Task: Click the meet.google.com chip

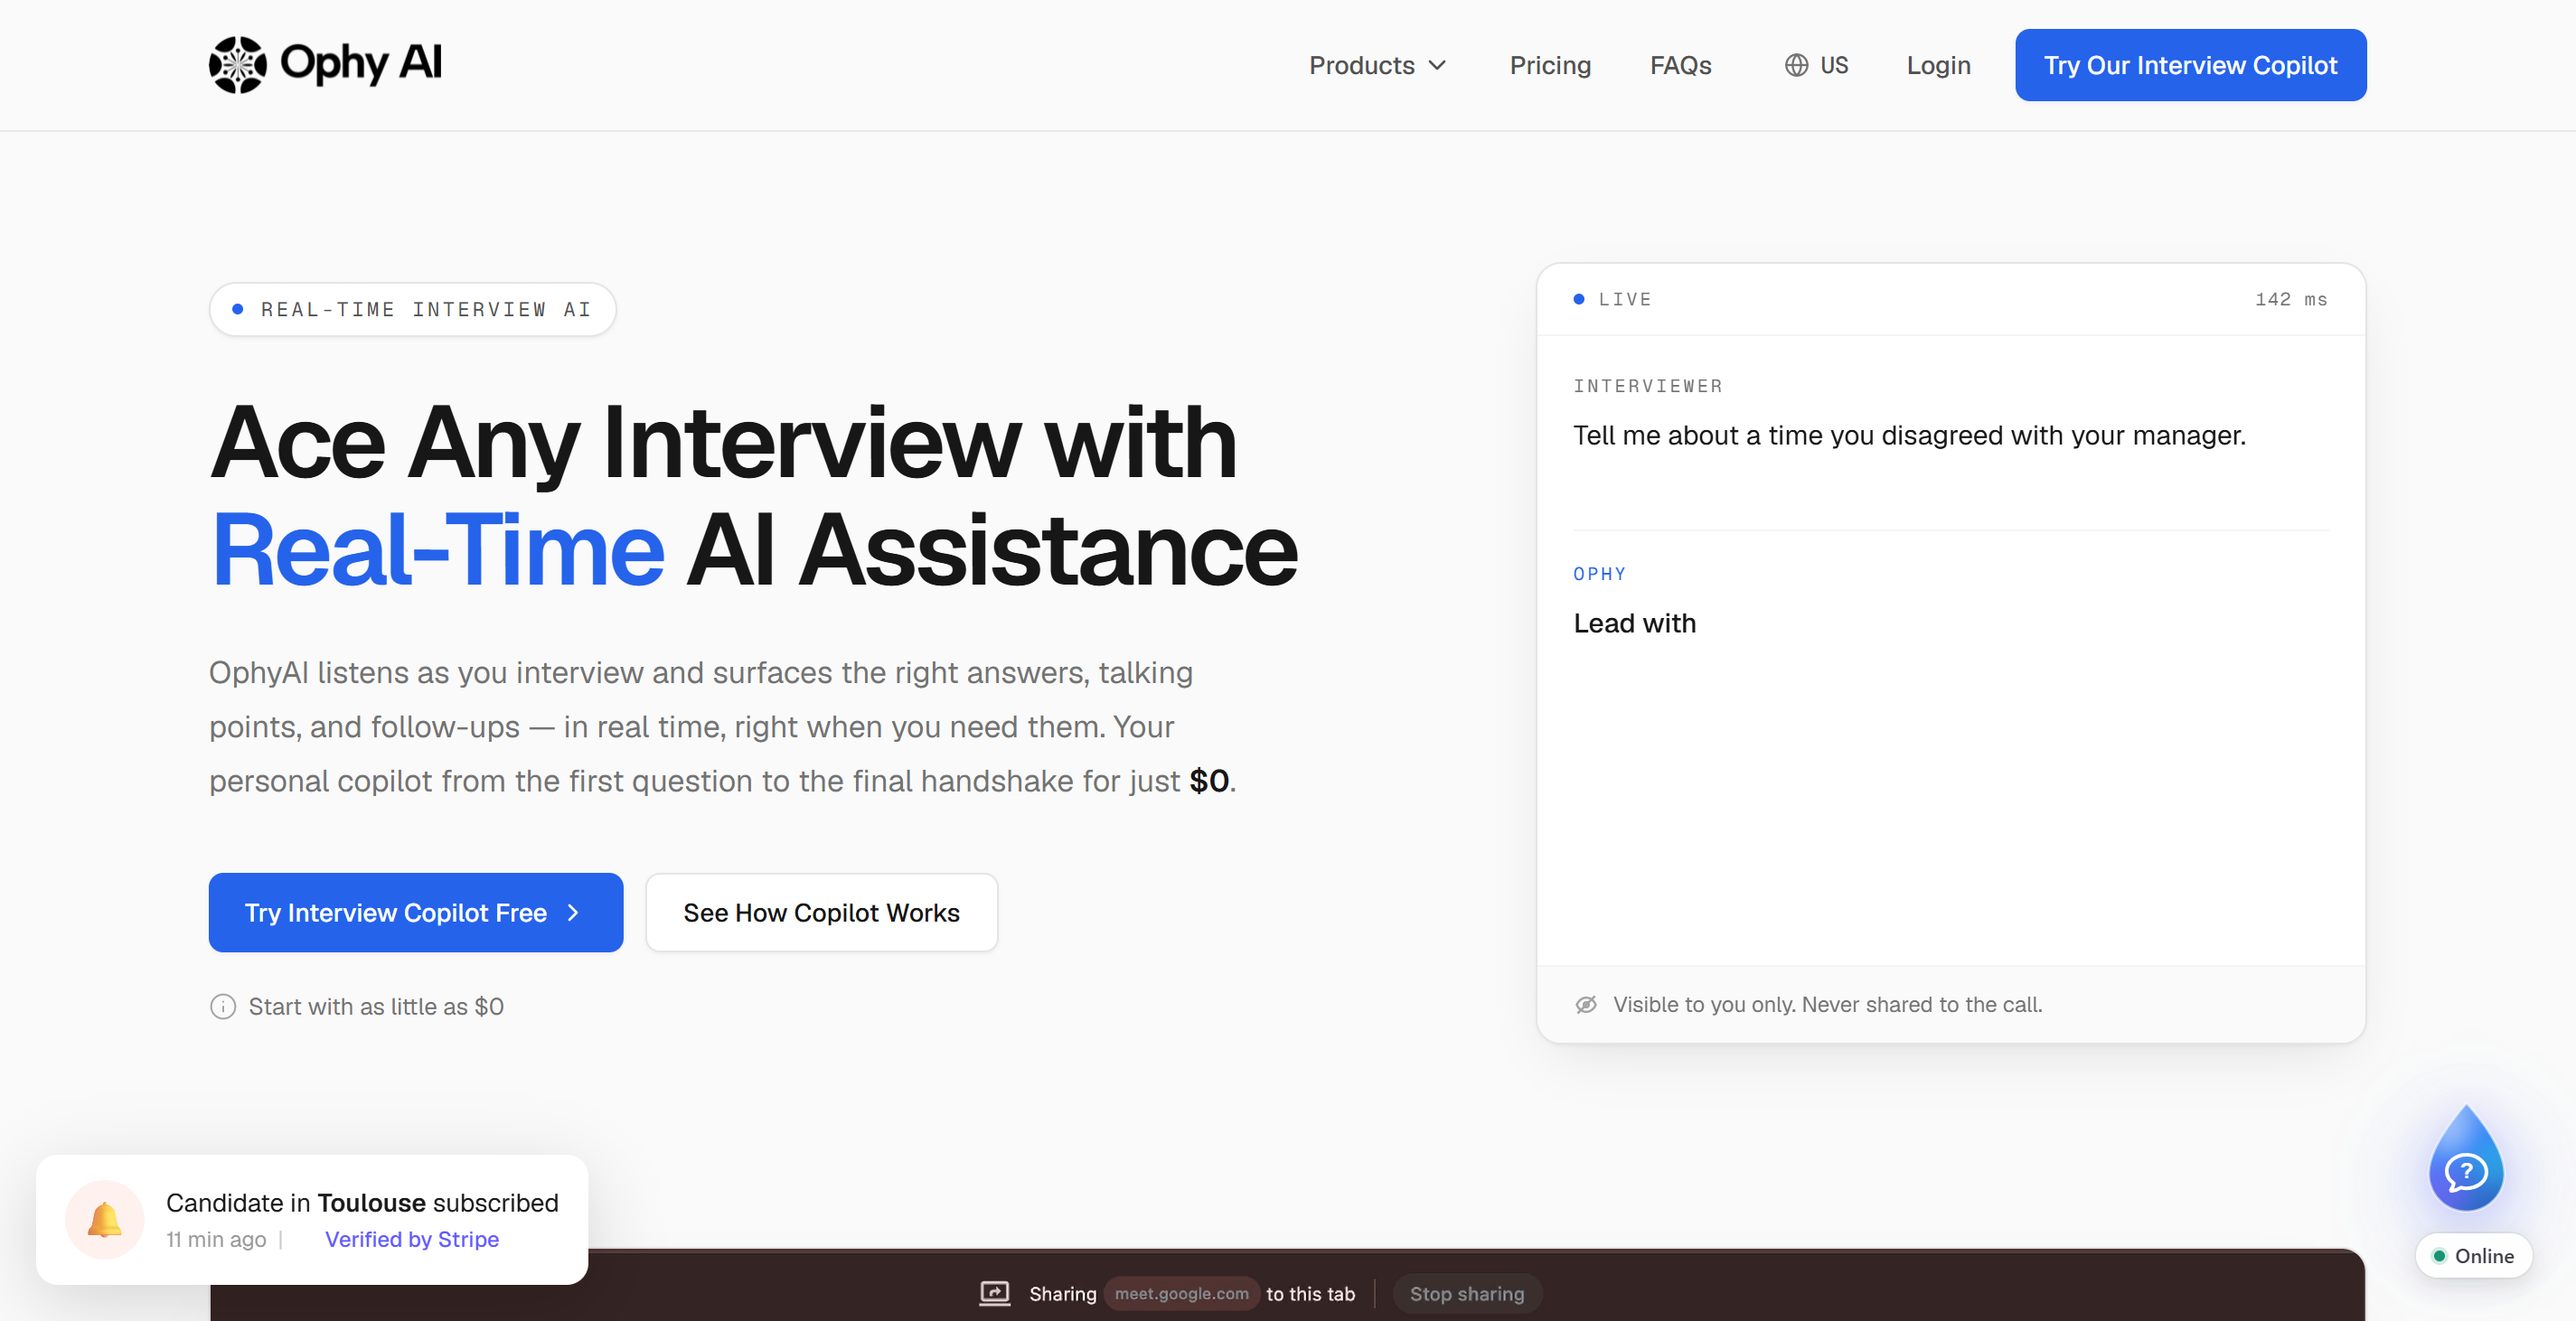Action: (1181, 1293)
